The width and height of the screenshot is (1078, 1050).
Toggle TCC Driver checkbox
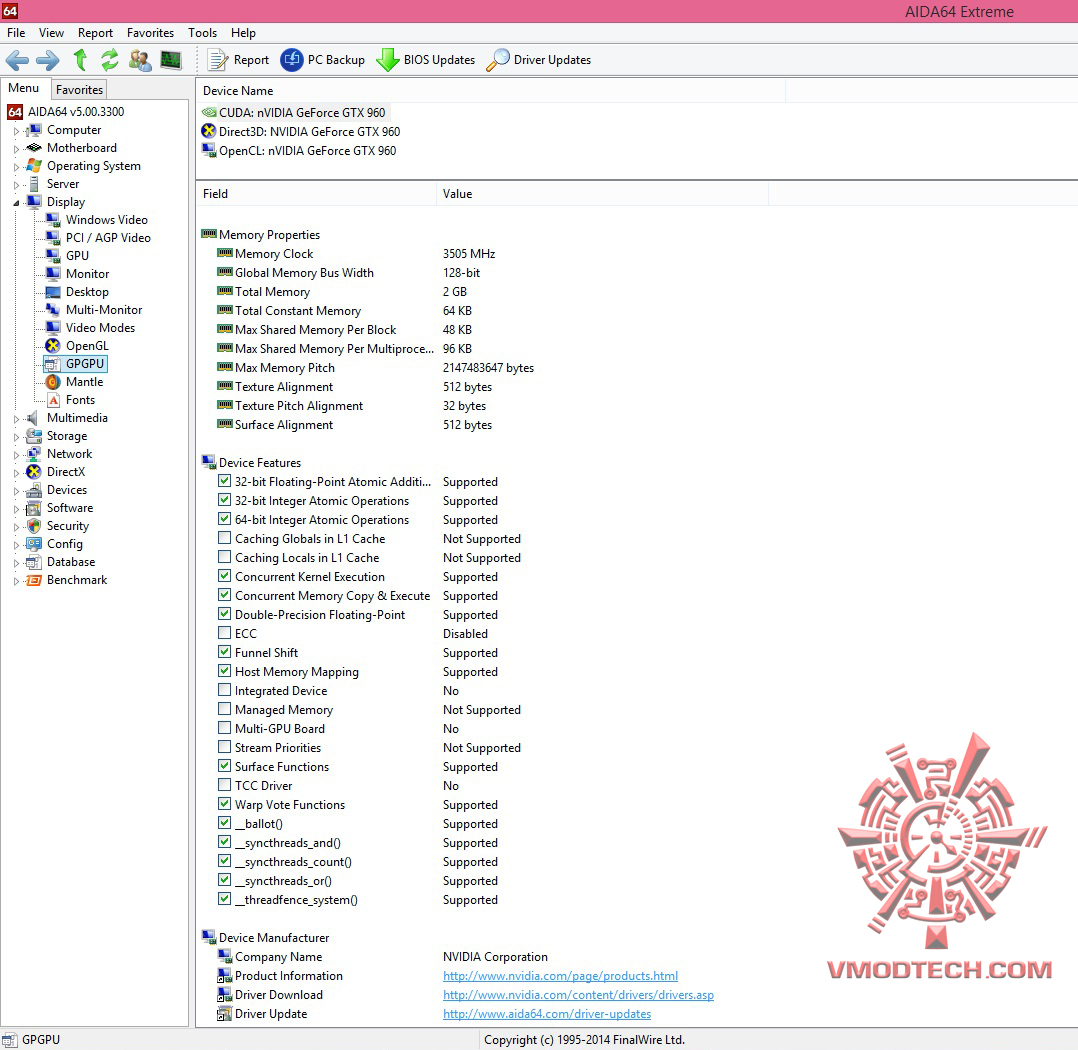coord(224,785)
